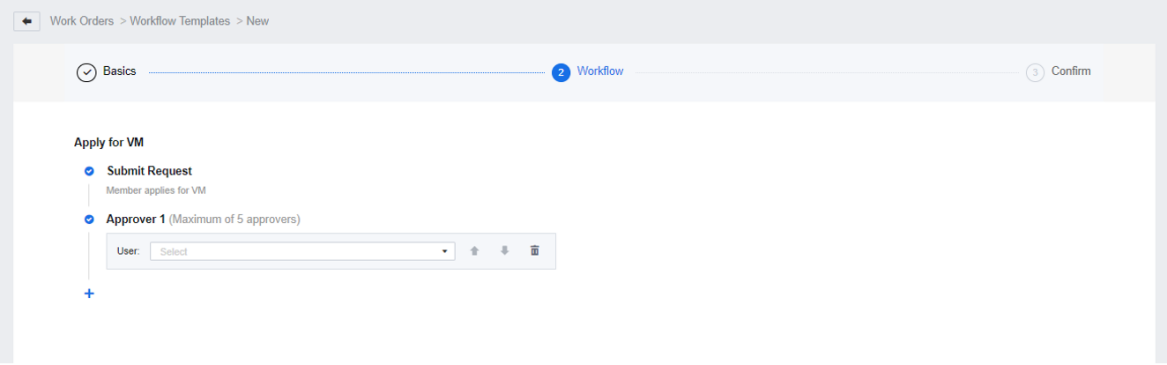Add another approver with plus icon
The height and width of the screenshot is (365, 1167).
tap(89, 293)
